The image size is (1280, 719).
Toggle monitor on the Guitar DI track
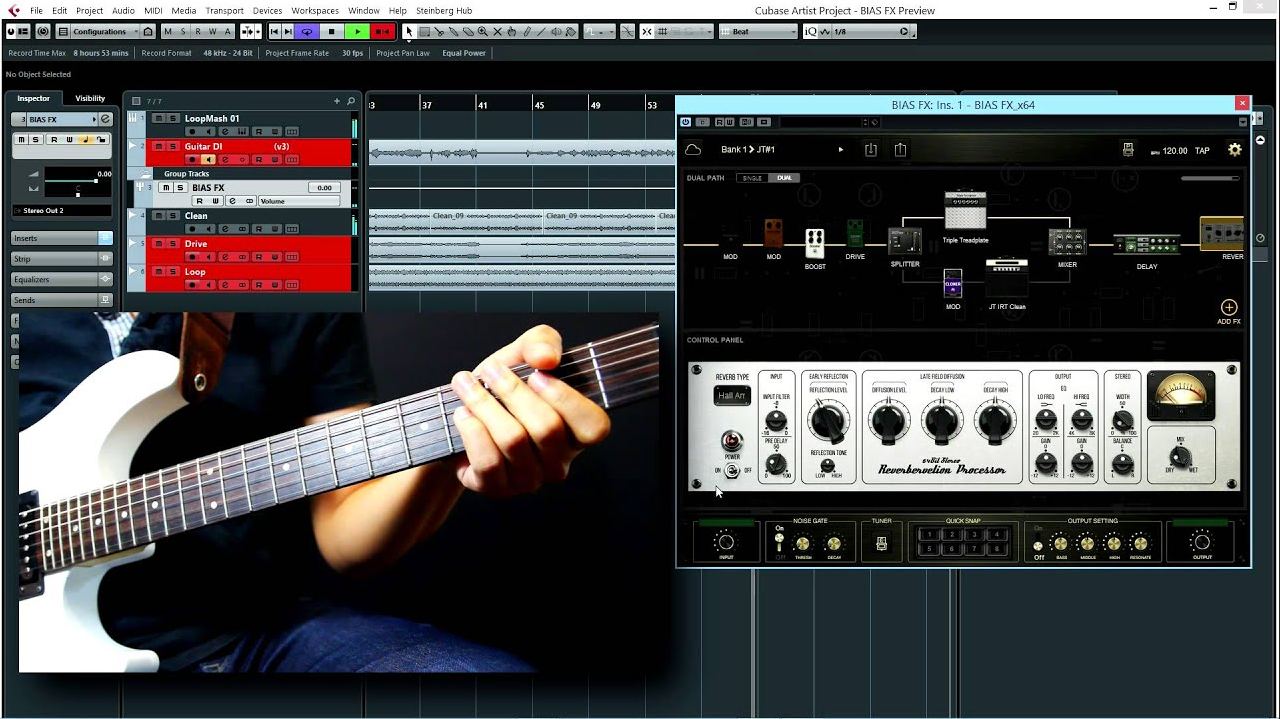208,160
